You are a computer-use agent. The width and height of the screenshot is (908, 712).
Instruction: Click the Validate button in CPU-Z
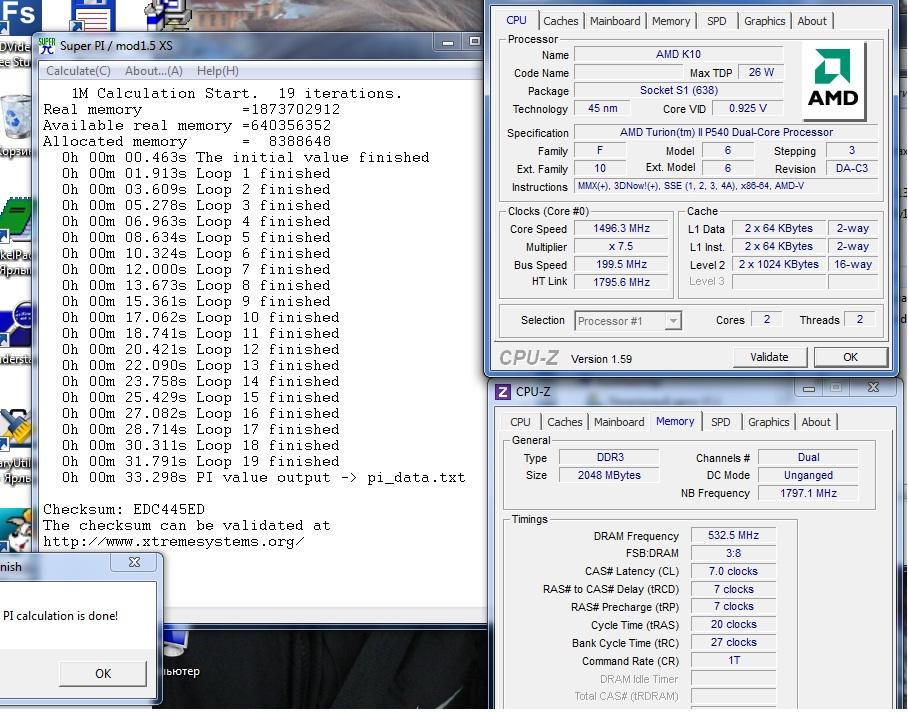pos(769,357)
